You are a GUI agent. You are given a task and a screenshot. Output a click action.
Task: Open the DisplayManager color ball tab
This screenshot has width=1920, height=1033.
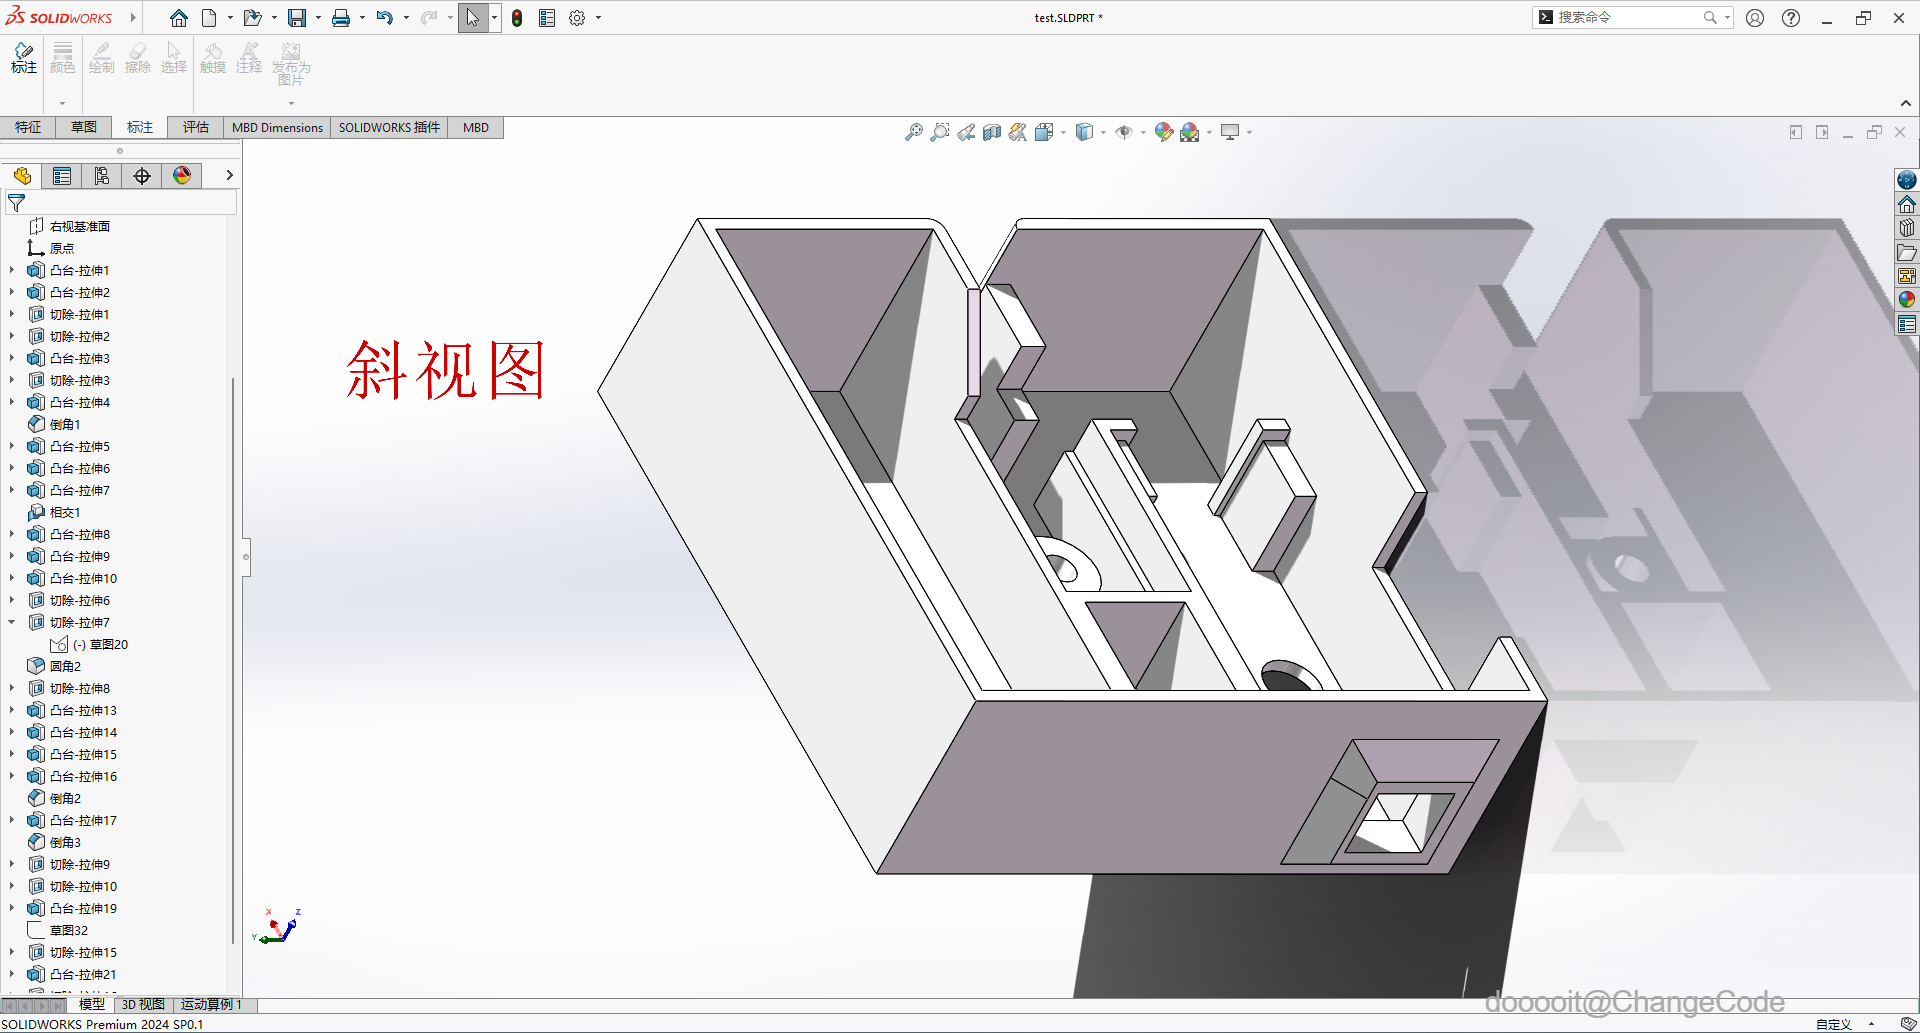pos(182,175)
